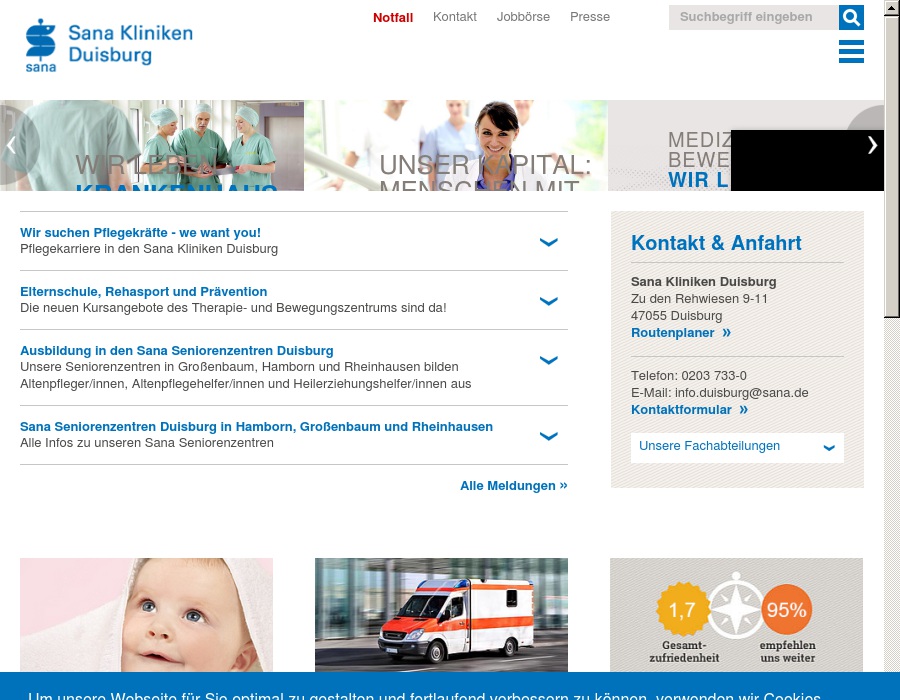The width and height of the screenshot is (900, 700).
Task: Open the hamburger menu icon
Action: [x=851, y=52]
